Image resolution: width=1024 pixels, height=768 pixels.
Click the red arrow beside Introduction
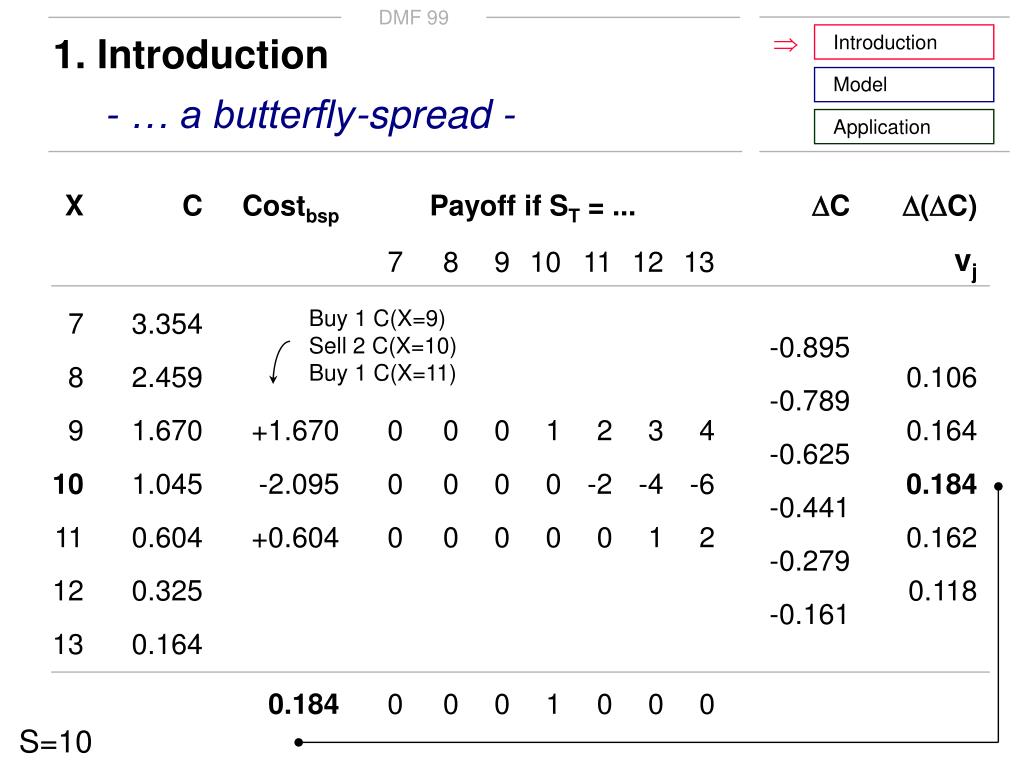point(785,44)
